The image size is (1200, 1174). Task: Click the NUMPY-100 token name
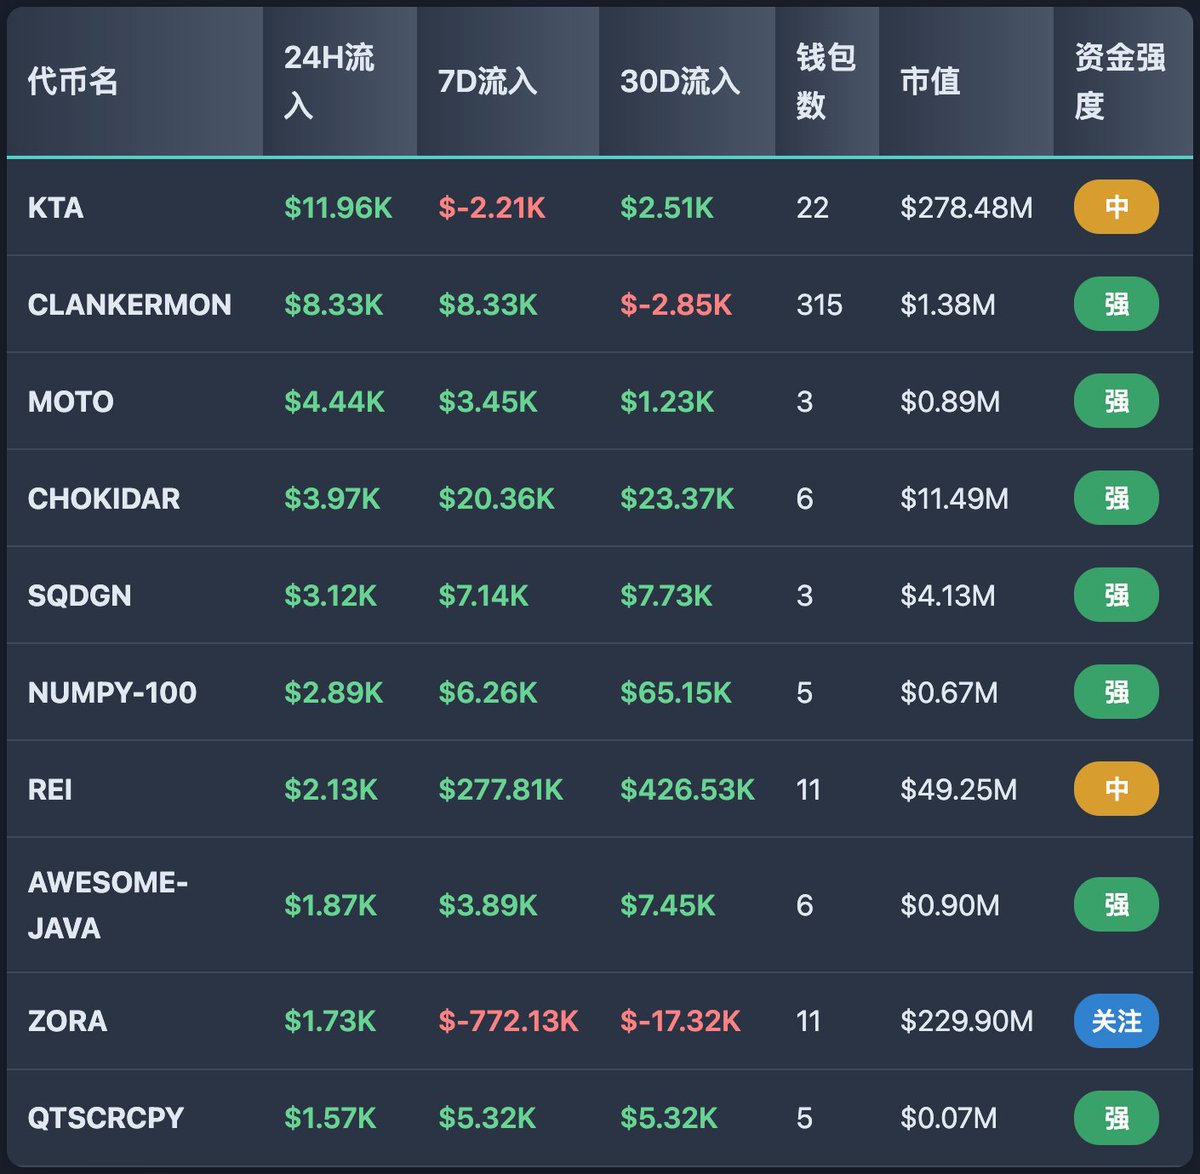pos(112,693)
